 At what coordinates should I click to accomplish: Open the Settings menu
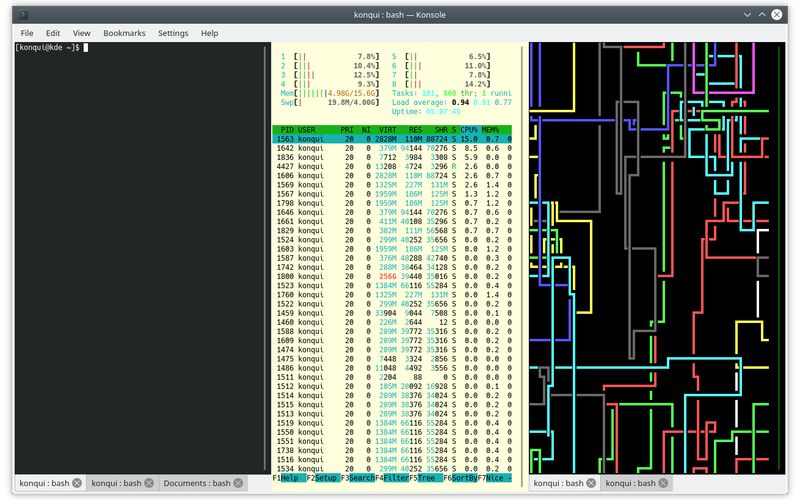pyautogui.click(x=173, y=33)
